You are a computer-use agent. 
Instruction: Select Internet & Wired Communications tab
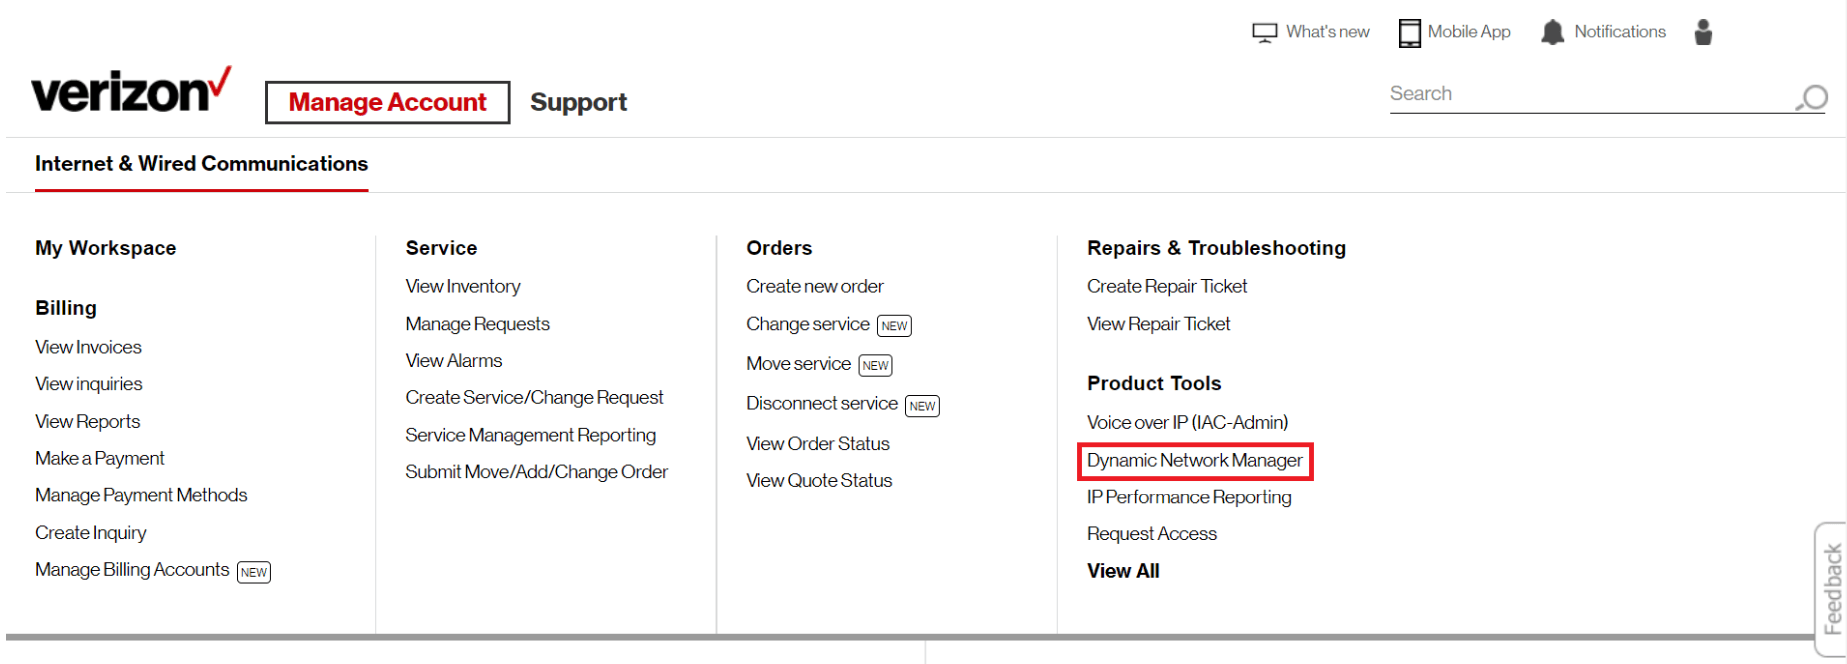201,164
